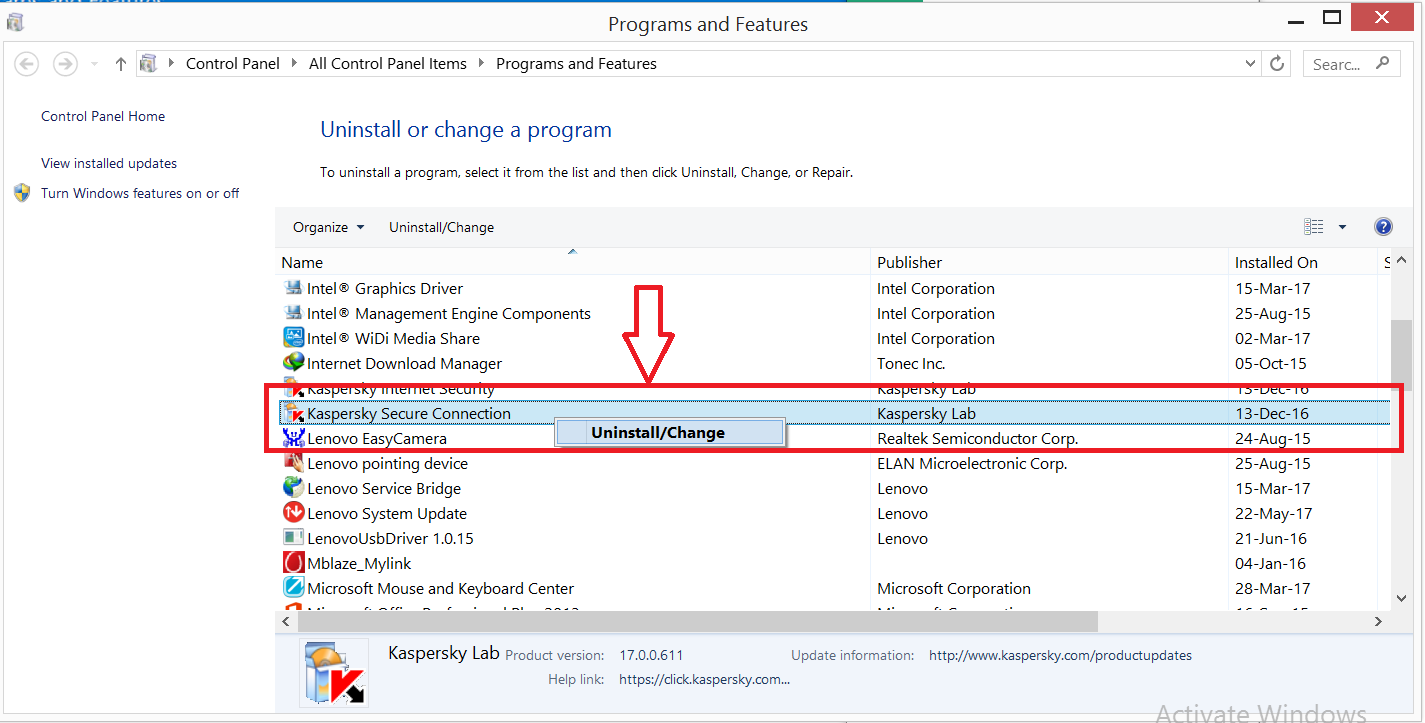Click Kaspersky icon in details pane
This screenshot has width=1425, height=723.
(x=334, y=673)
